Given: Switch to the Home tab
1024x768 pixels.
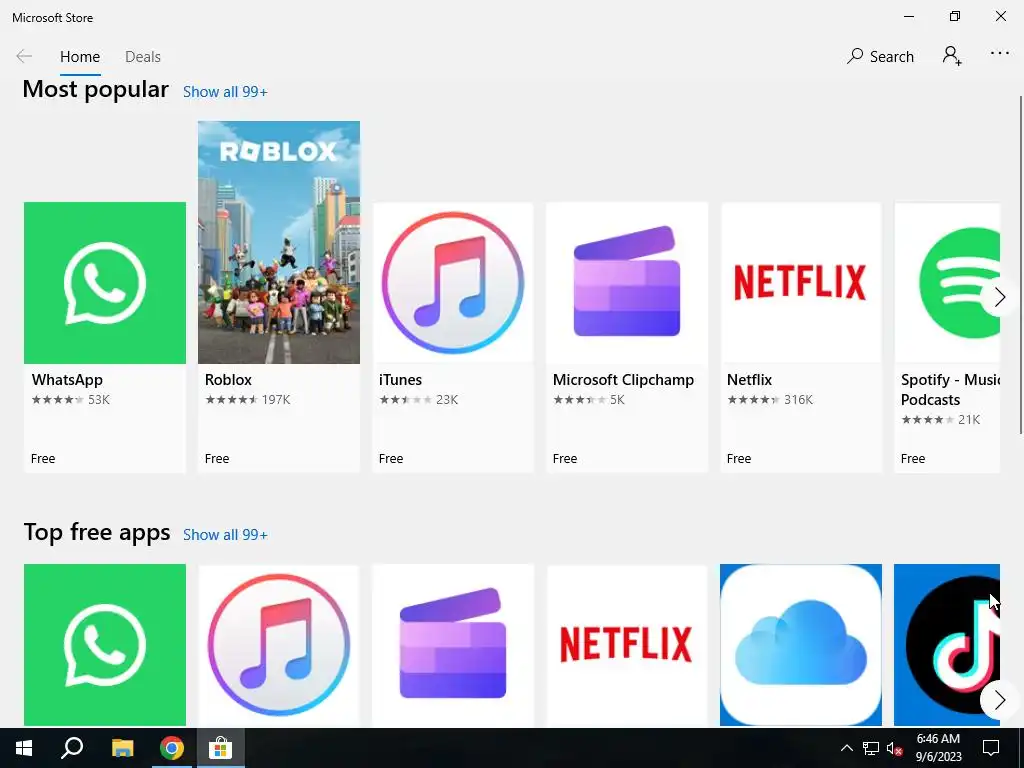Looking at the screenshot, I should pyautogui.click(x=80, y=57).
